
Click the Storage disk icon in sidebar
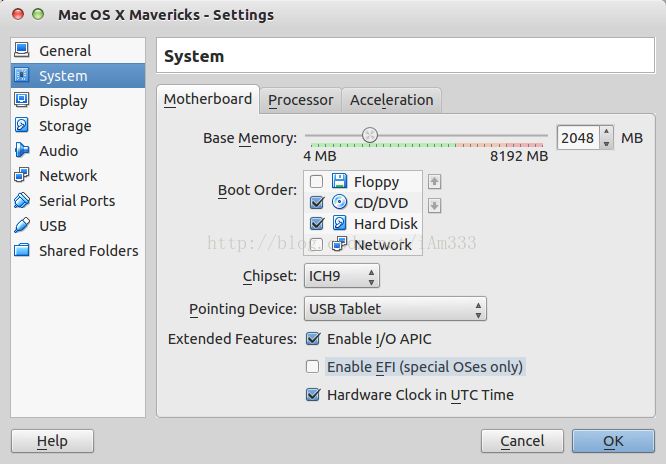(22, 125)
